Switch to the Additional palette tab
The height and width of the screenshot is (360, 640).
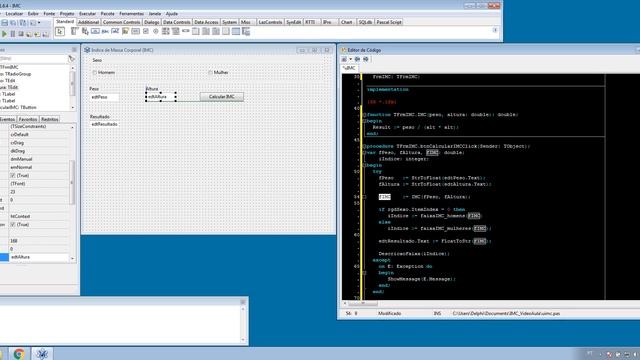pyautogui.click(x=88, y=22)
